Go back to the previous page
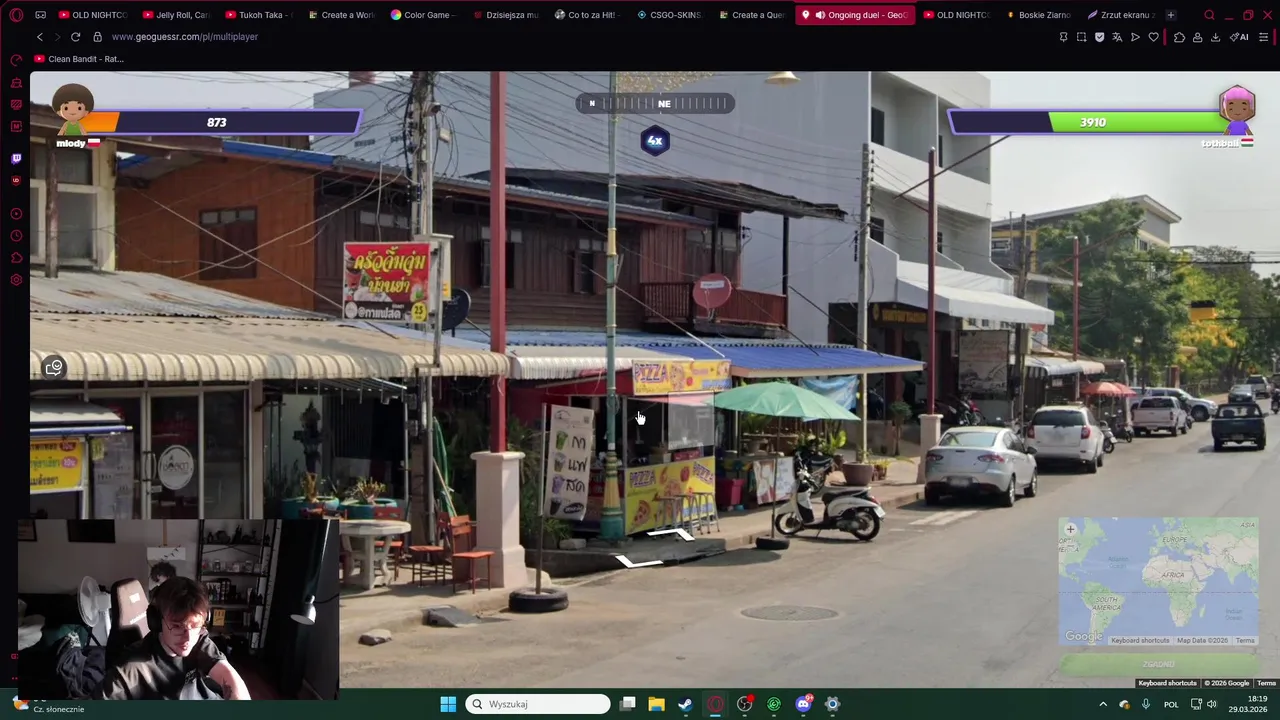This screenshot has height=720, width=1280. (x=40, y=37)
